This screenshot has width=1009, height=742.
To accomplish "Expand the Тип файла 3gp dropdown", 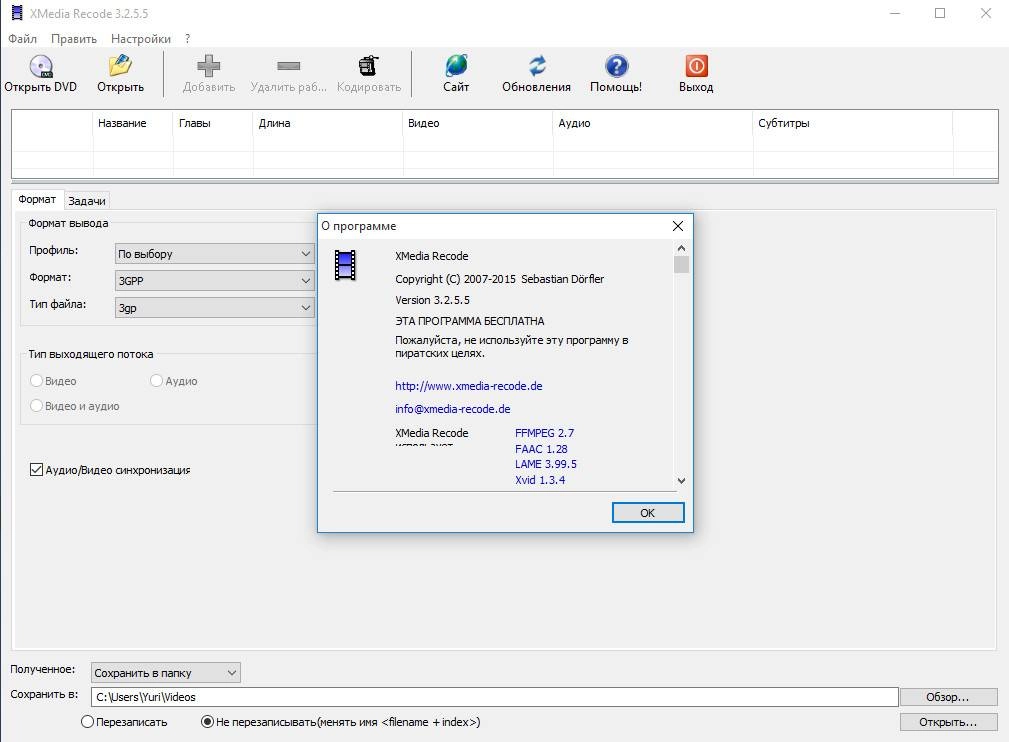I will 214,308.
